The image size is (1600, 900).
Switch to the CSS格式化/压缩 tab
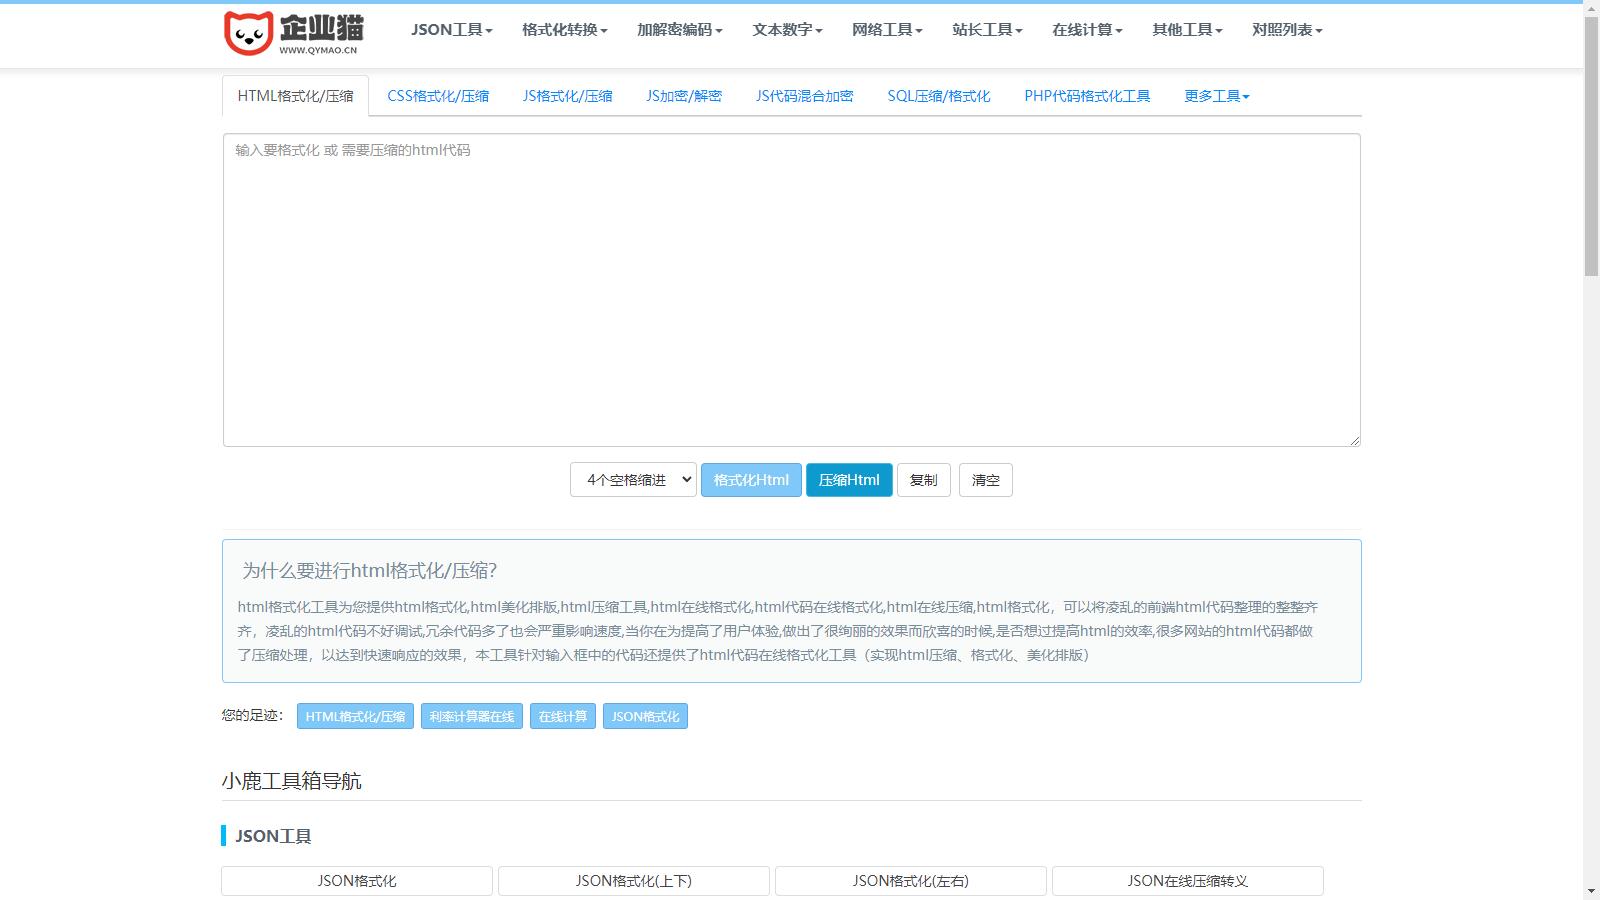tap(438, 96)
